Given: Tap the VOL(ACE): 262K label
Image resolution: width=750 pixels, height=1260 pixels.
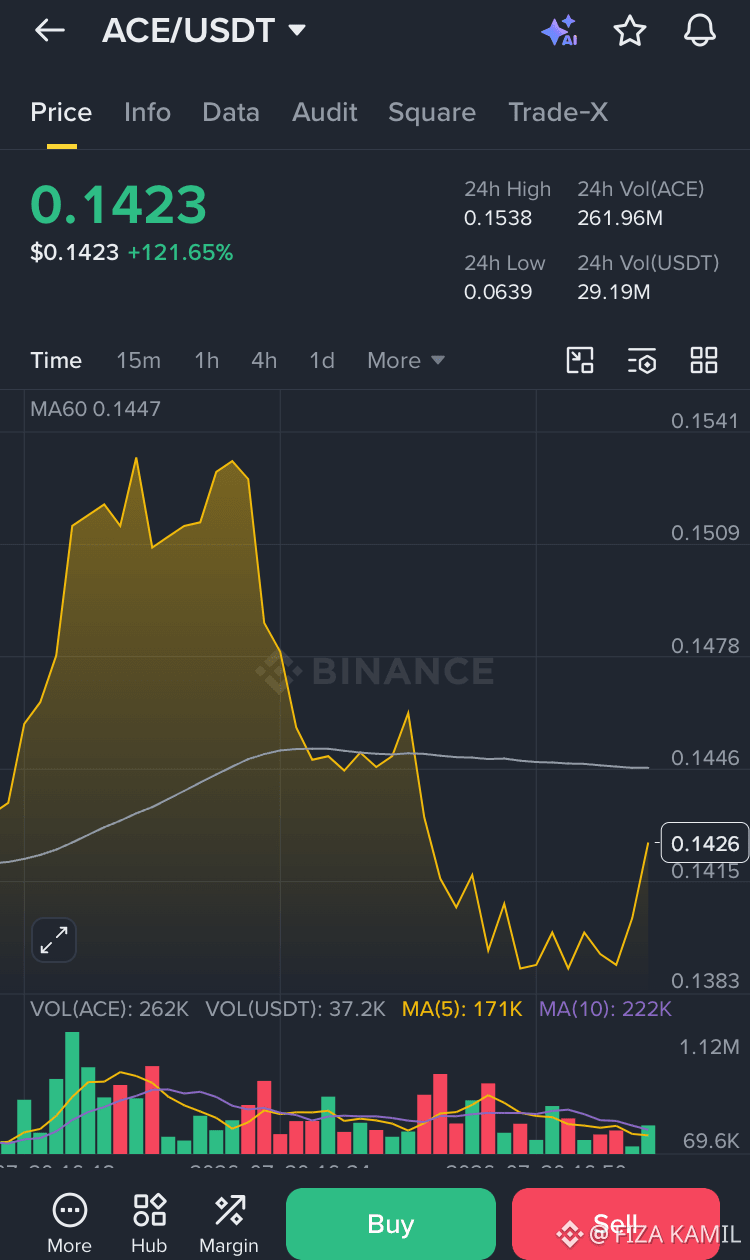Looking at the screenshot, I should (110, 1009).
